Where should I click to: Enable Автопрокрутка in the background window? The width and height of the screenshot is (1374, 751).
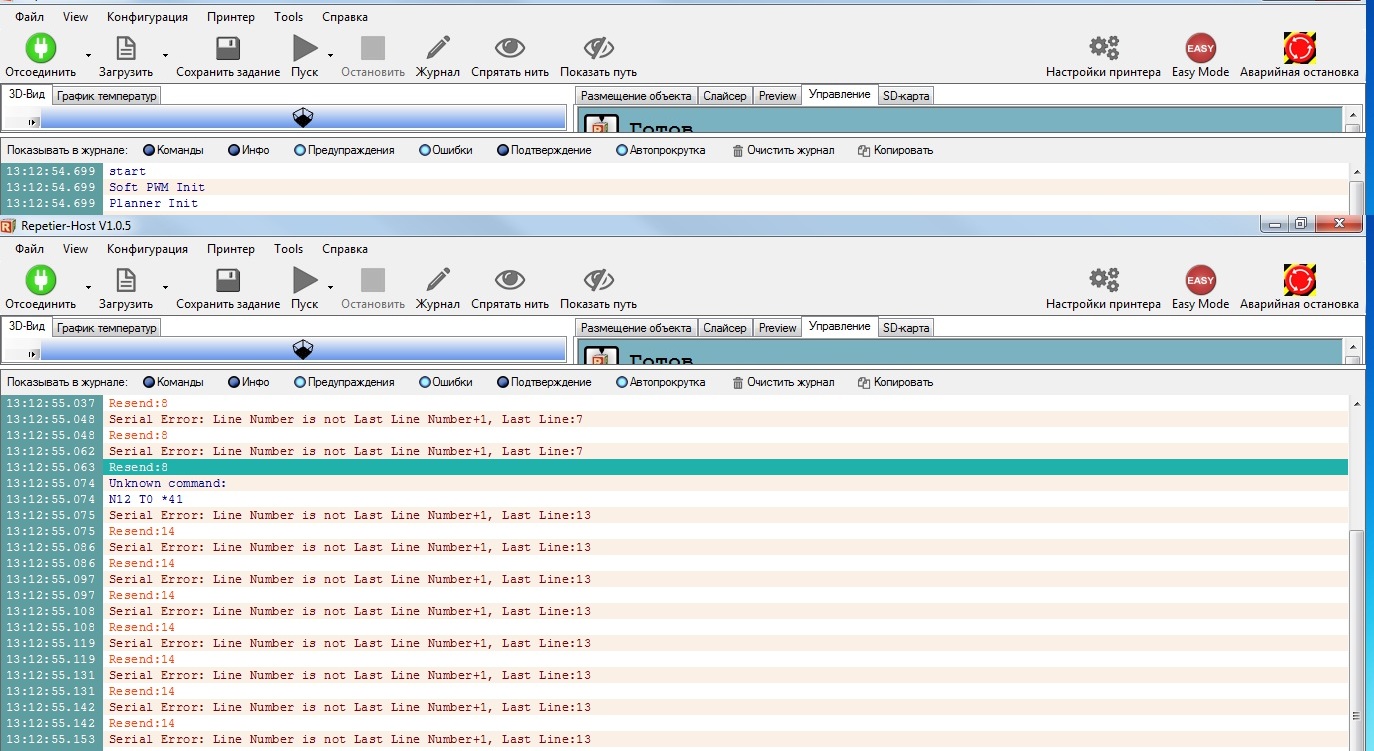point(661,150)
